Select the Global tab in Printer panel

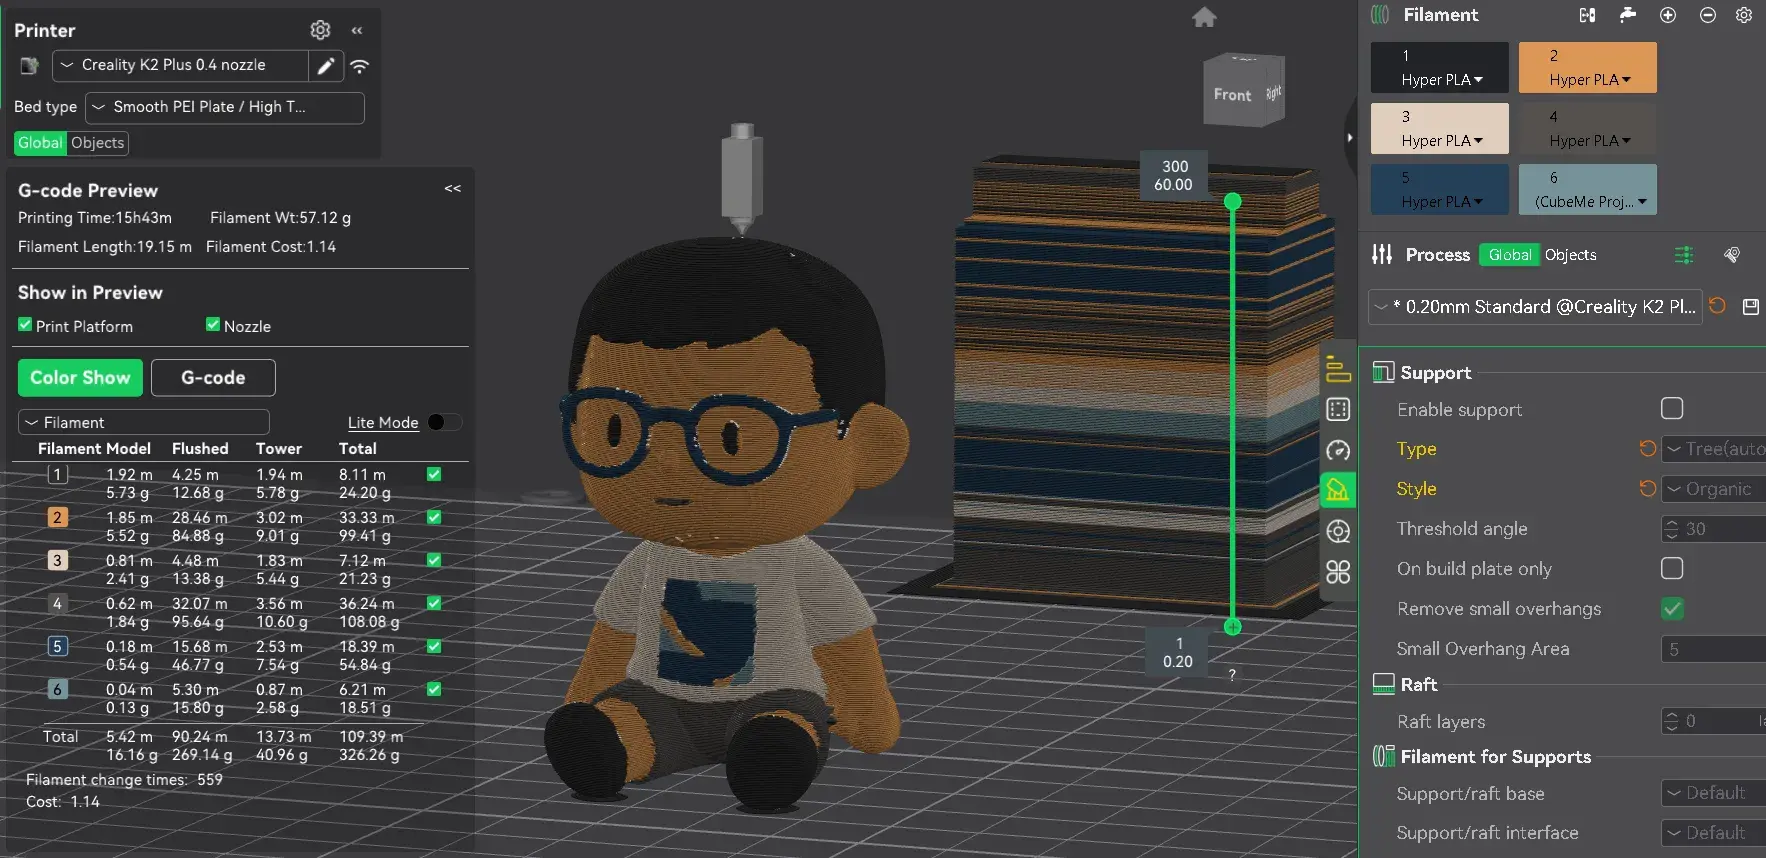pyautogui.click(x=40, y=143)
